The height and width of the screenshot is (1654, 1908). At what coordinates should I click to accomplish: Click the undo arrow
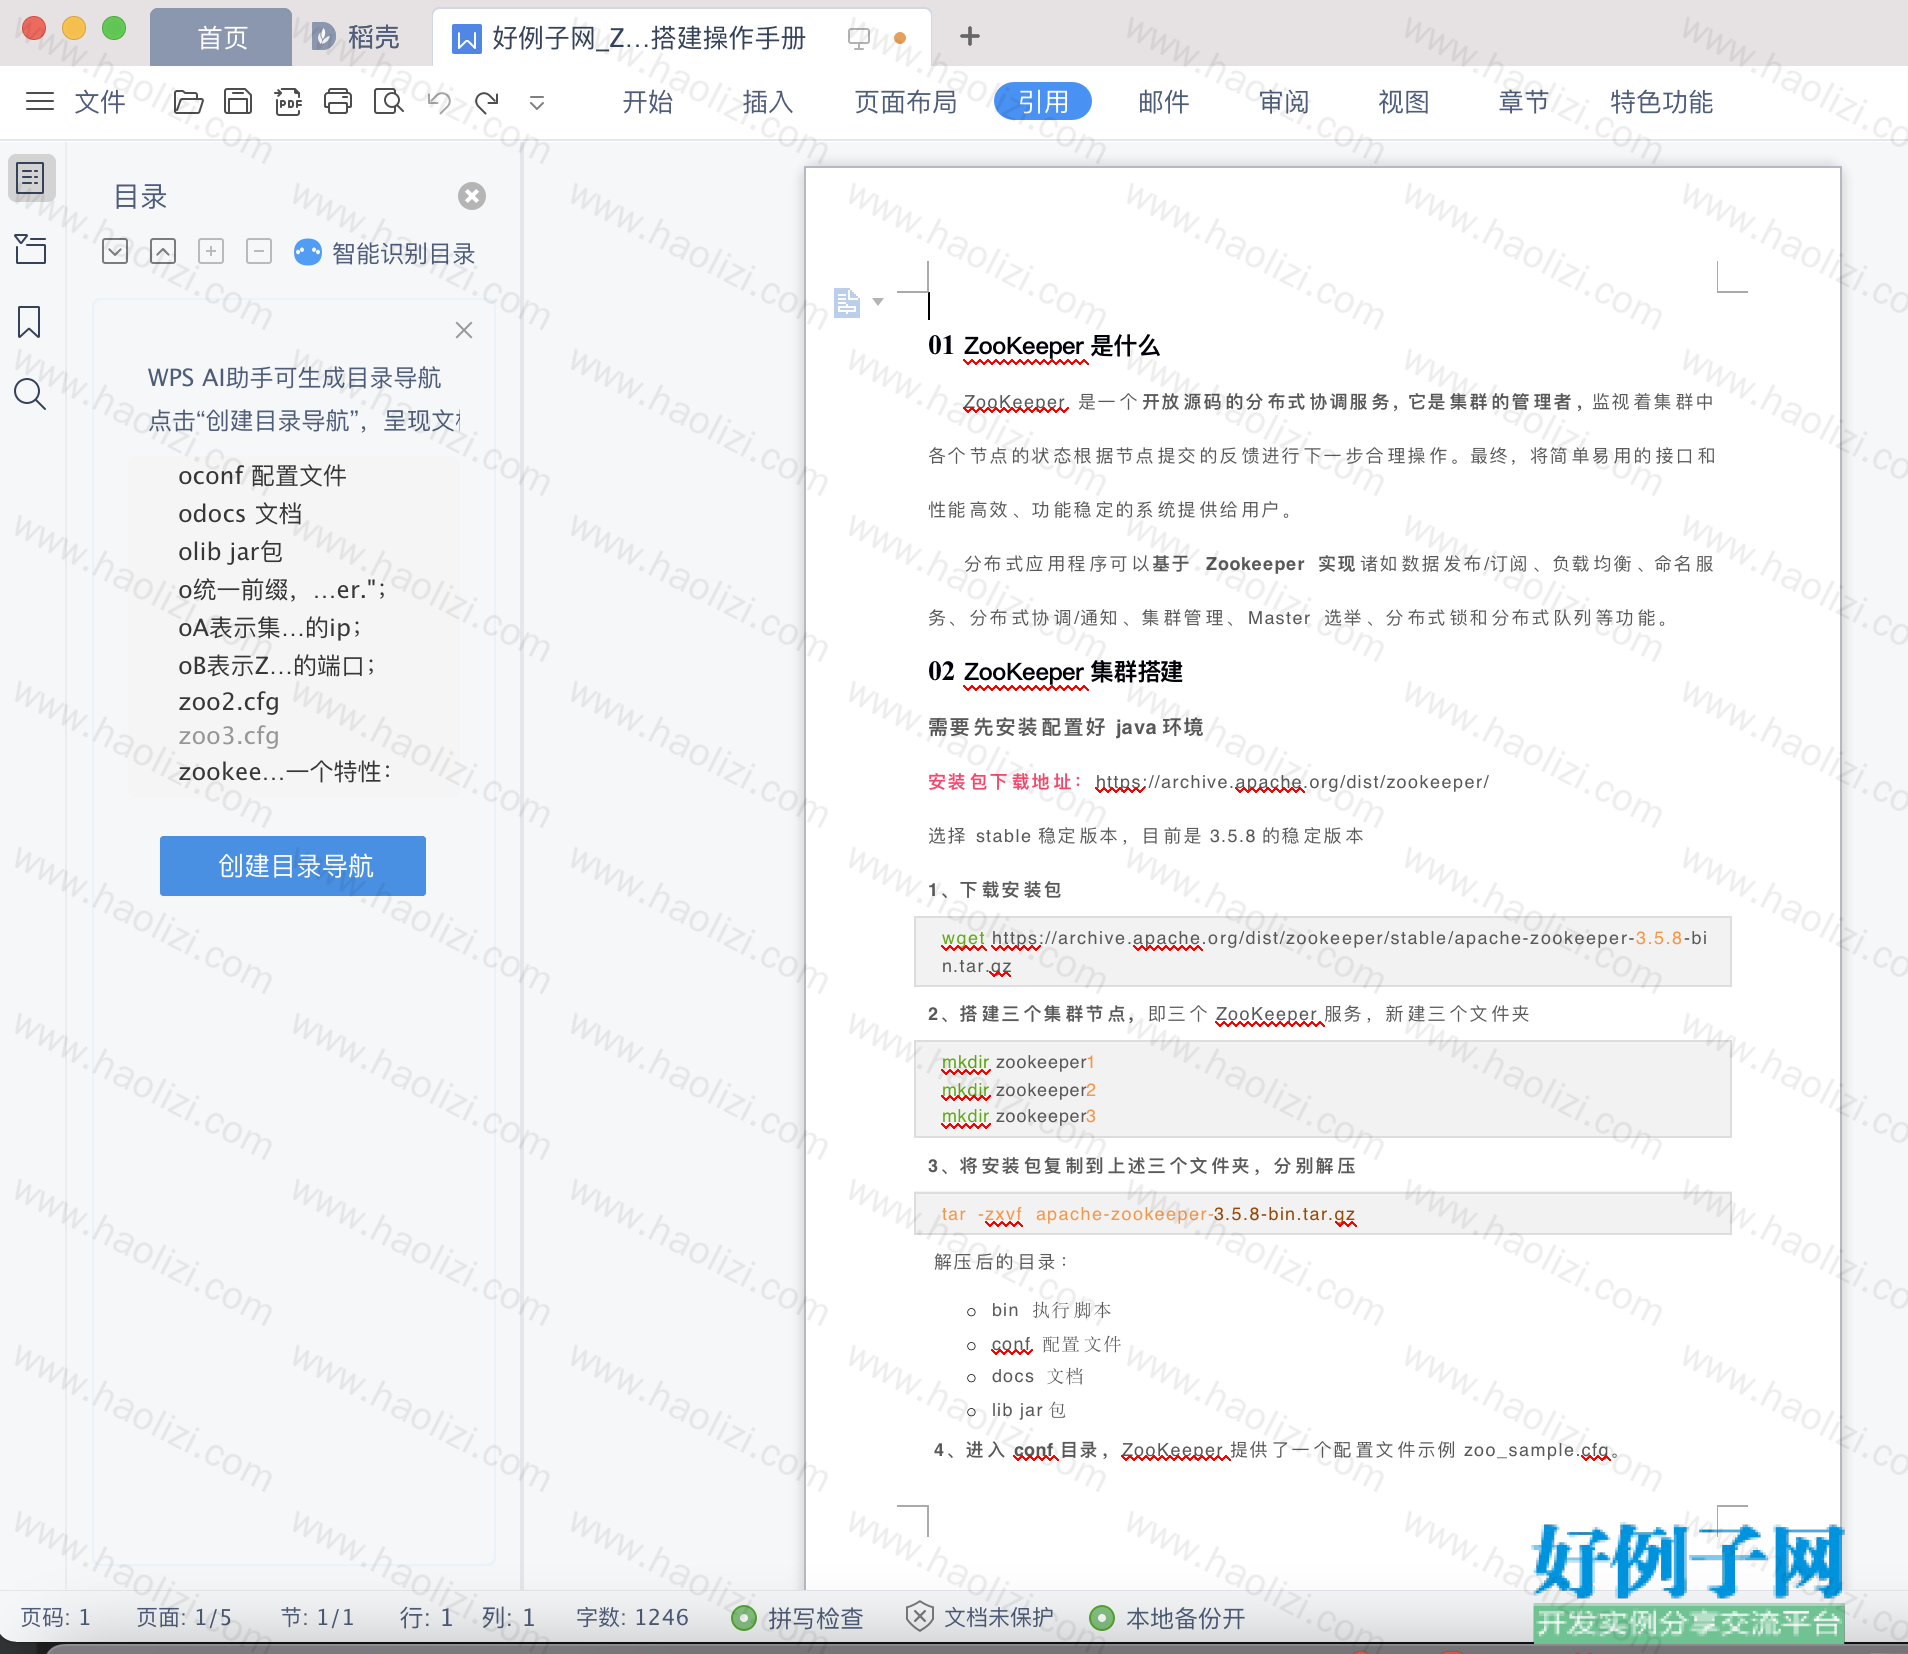coord(438,101)
